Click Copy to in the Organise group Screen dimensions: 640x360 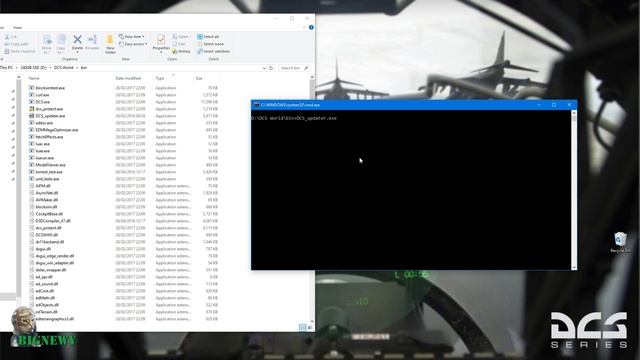click(62, 44)
